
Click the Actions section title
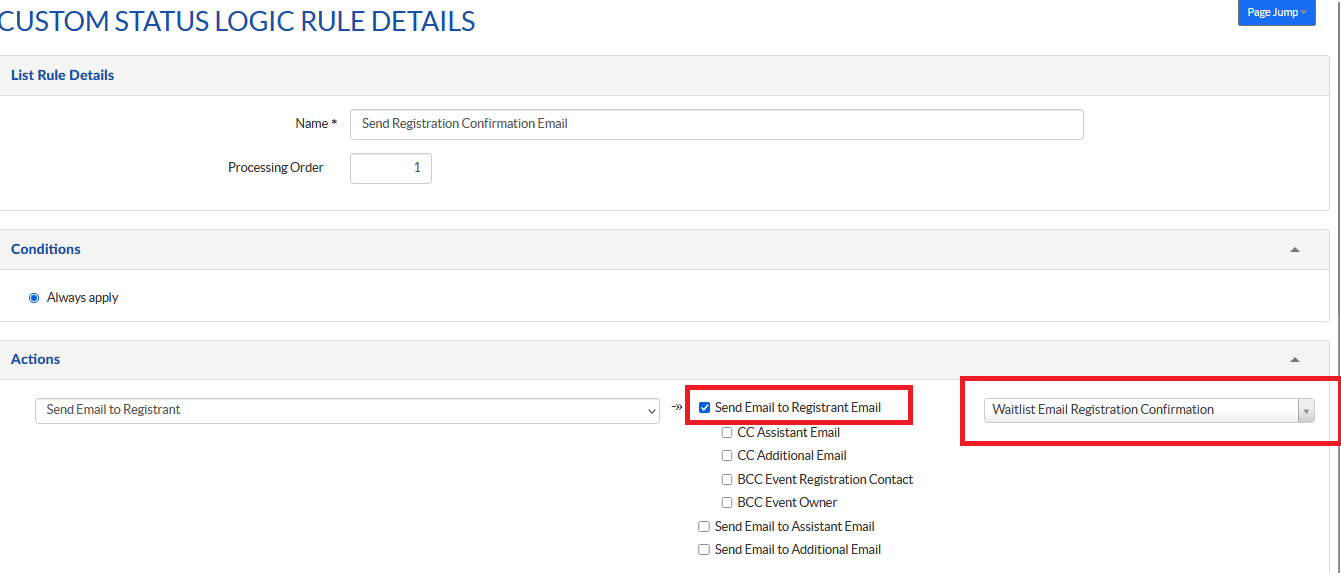point(36,360)
